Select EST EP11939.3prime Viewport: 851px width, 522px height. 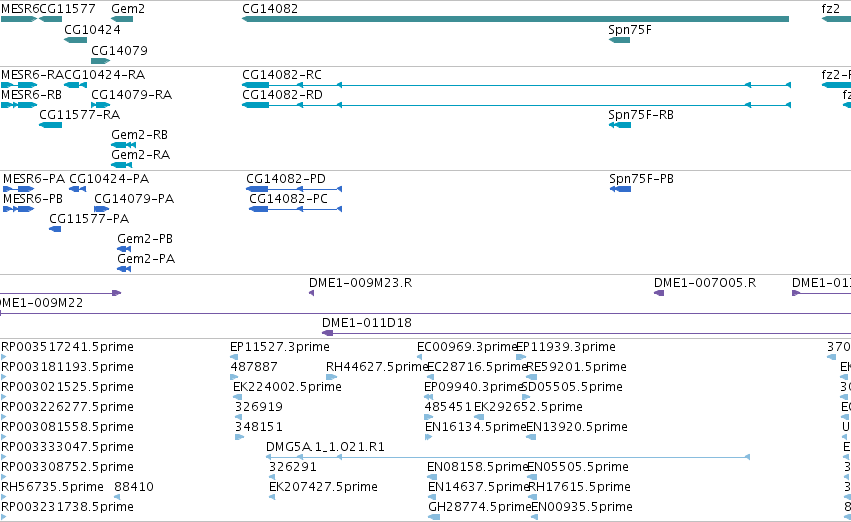click(566, 347)
